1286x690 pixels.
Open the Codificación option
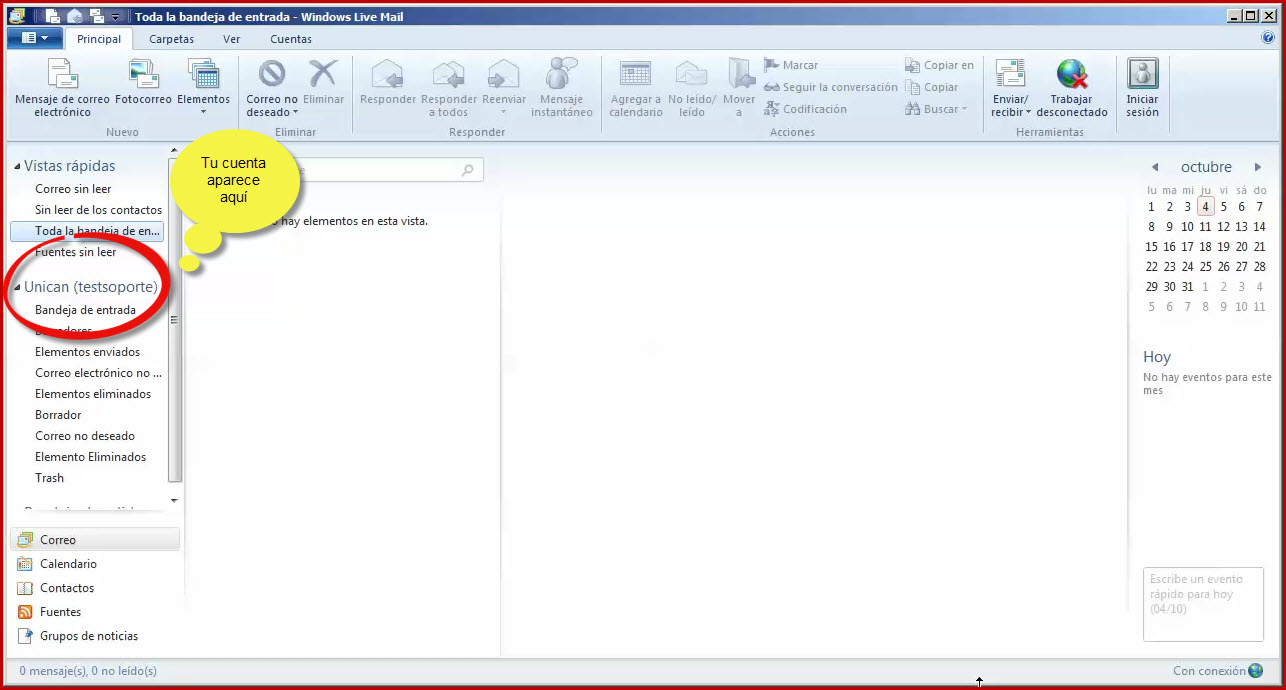[x=805, y=109]
